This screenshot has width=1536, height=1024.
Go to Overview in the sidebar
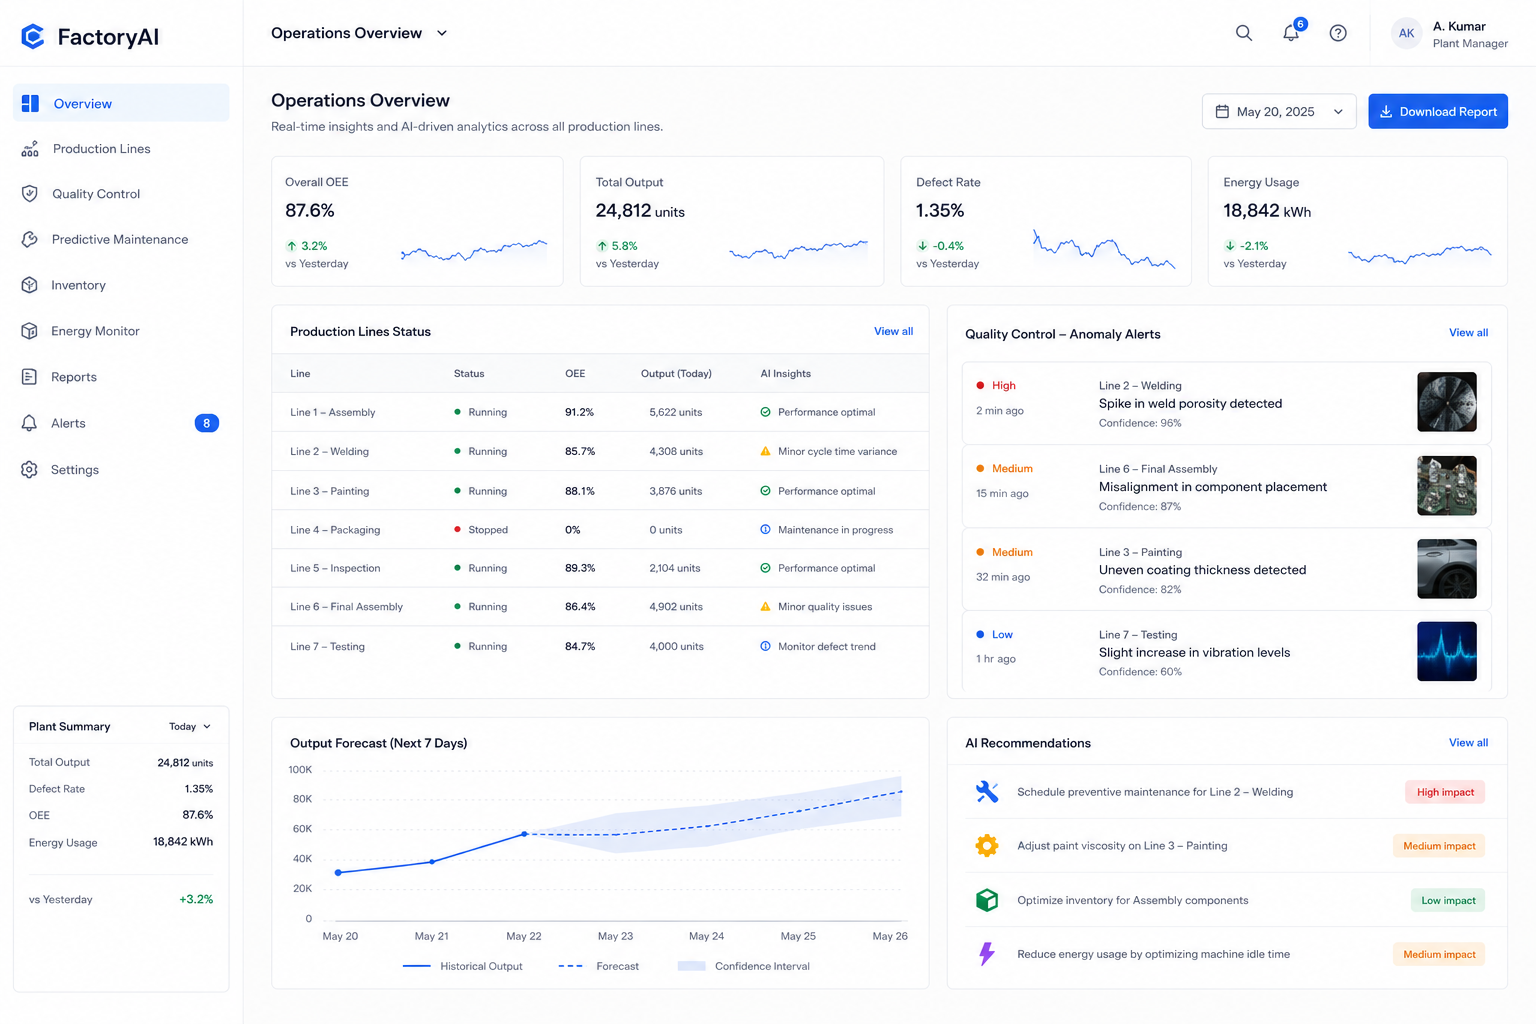[121, 103]
